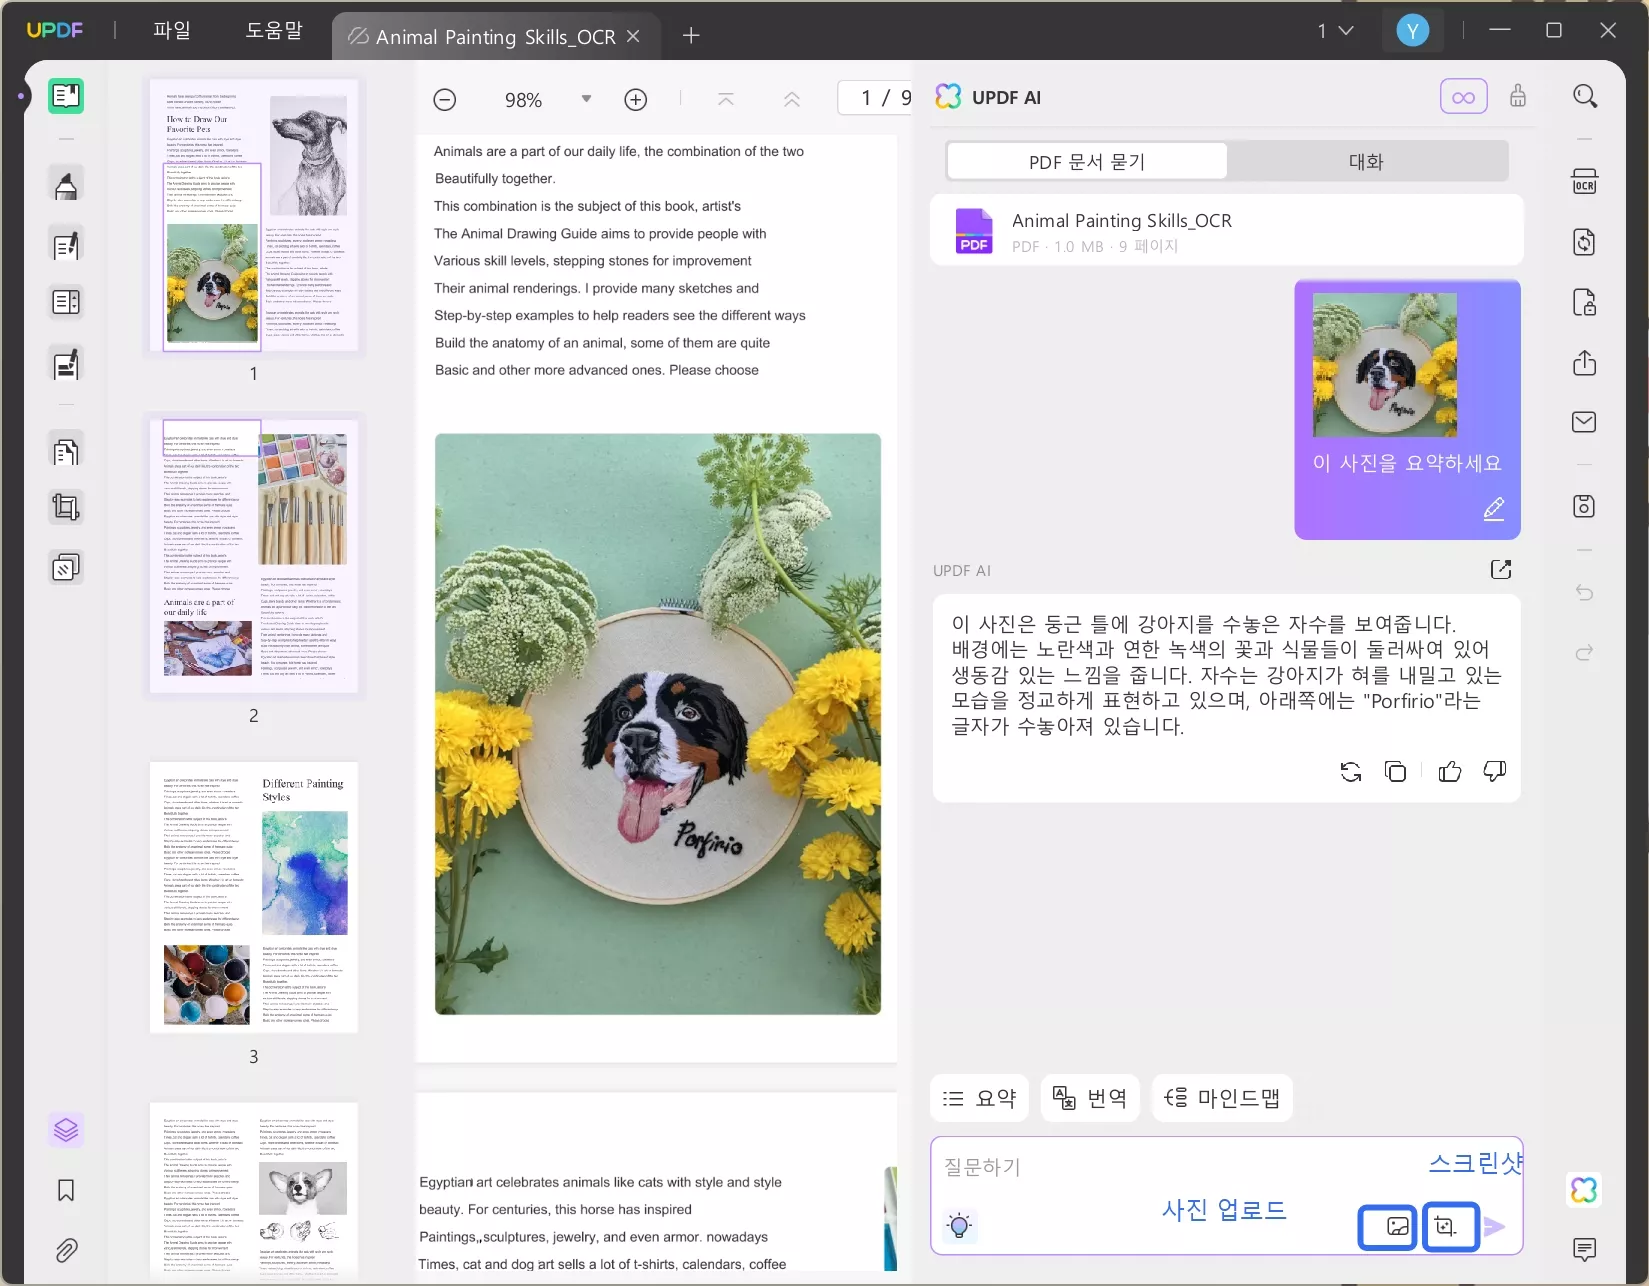Open the Layers panel icon
The width and height of the screenshot is (1649, 1286).
(66, 1130)
